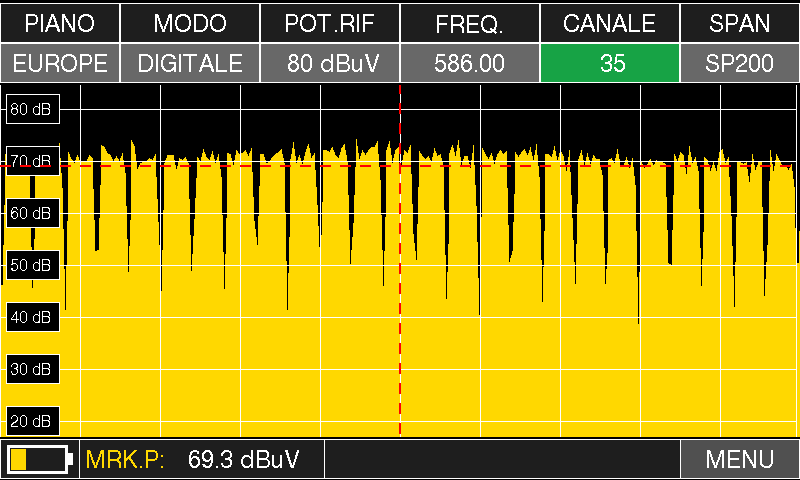This screenshot has height=480, width=800.
Task: Click the 30 dB scale label
Action: (33, 369)
